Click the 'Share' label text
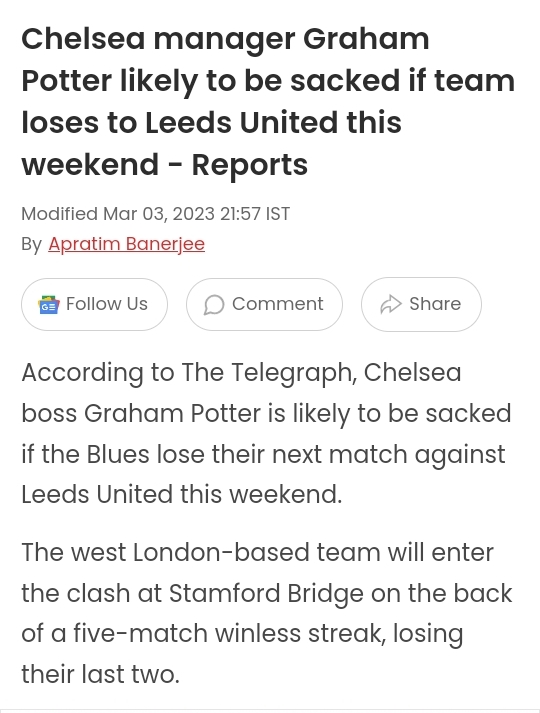The width and height of the screenshot is (540, 713). [435, 304]
